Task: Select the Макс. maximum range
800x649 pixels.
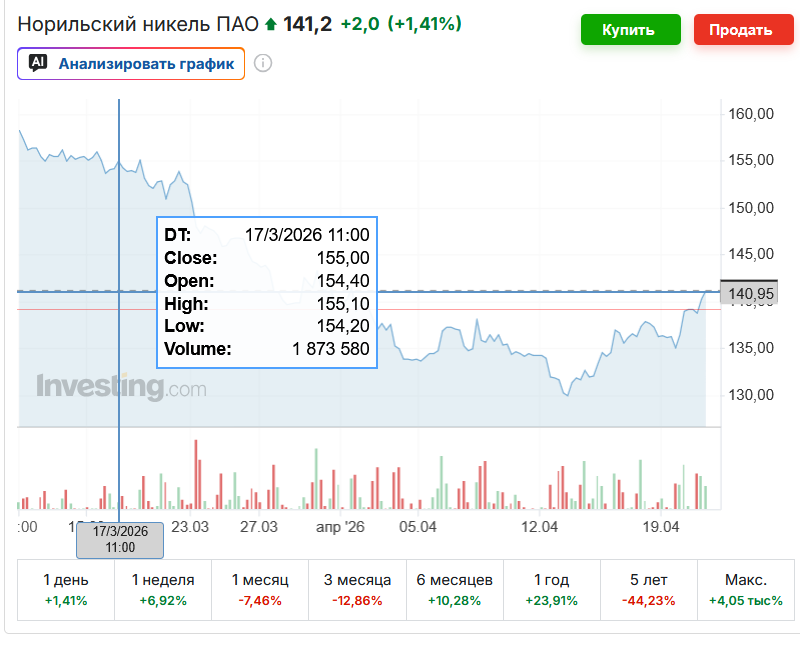Action: pyautogui.click(x=745, y=590)
